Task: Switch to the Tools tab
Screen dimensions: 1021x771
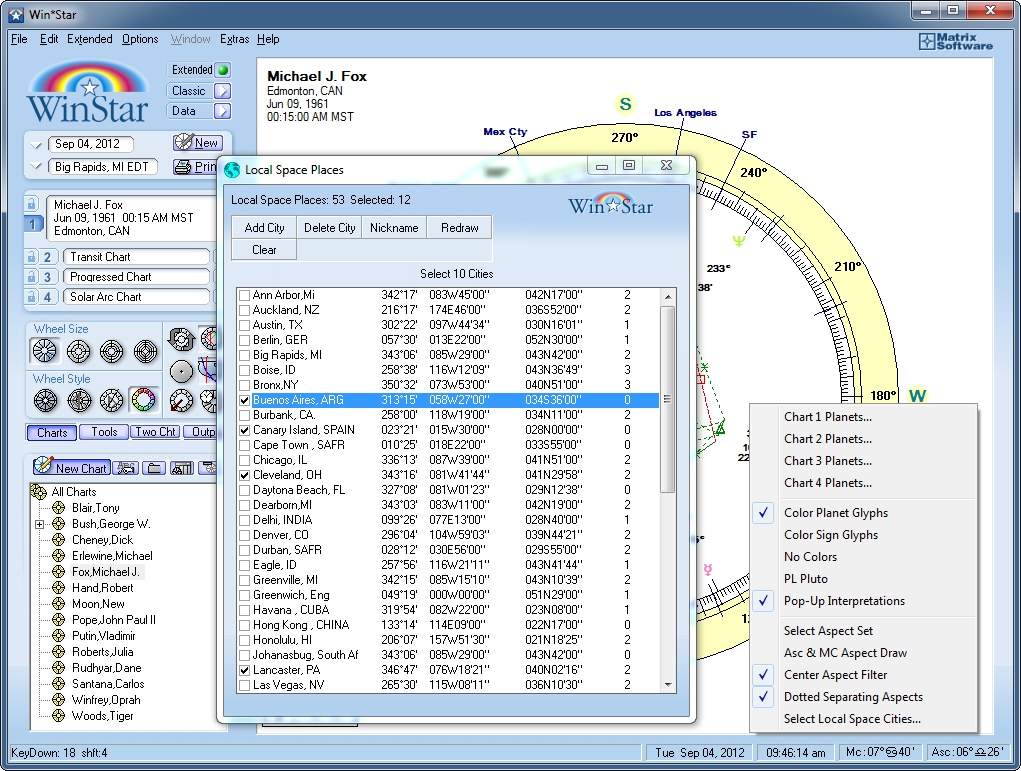Action: coord(104,432)
